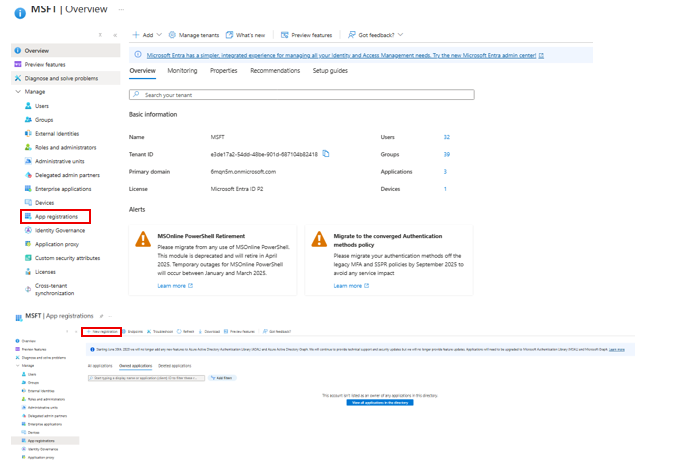
Task: Switch to the Monitoring tab
Action: [182, 71]
